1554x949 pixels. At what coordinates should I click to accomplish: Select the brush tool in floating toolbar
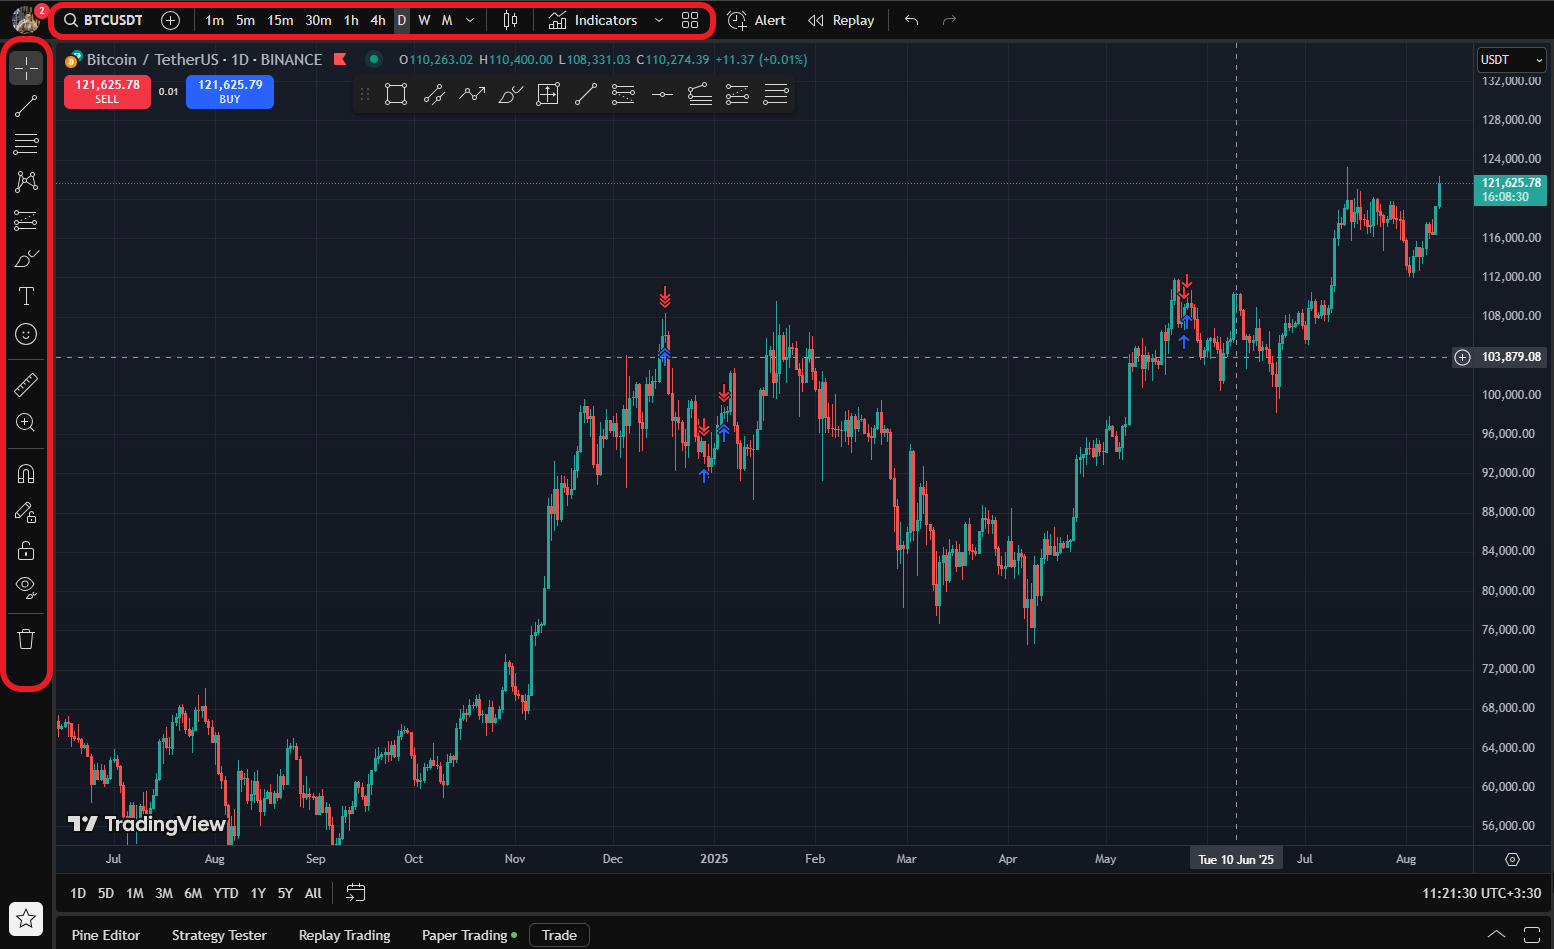(x=510, y=94)
